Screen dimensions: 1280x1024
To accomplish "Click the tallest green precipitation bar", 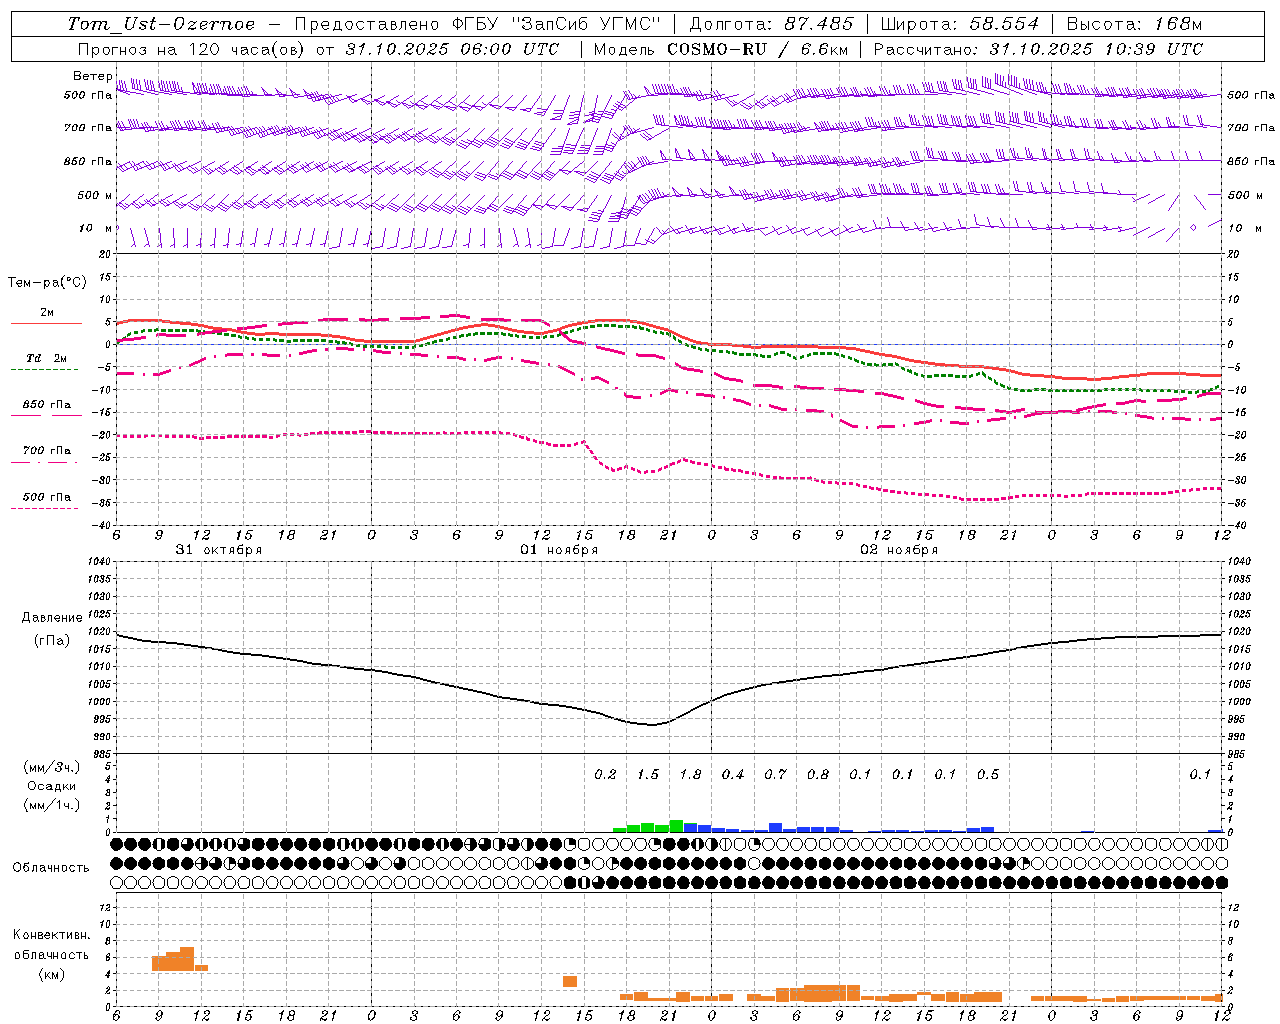I will click(x=676, y=826).
